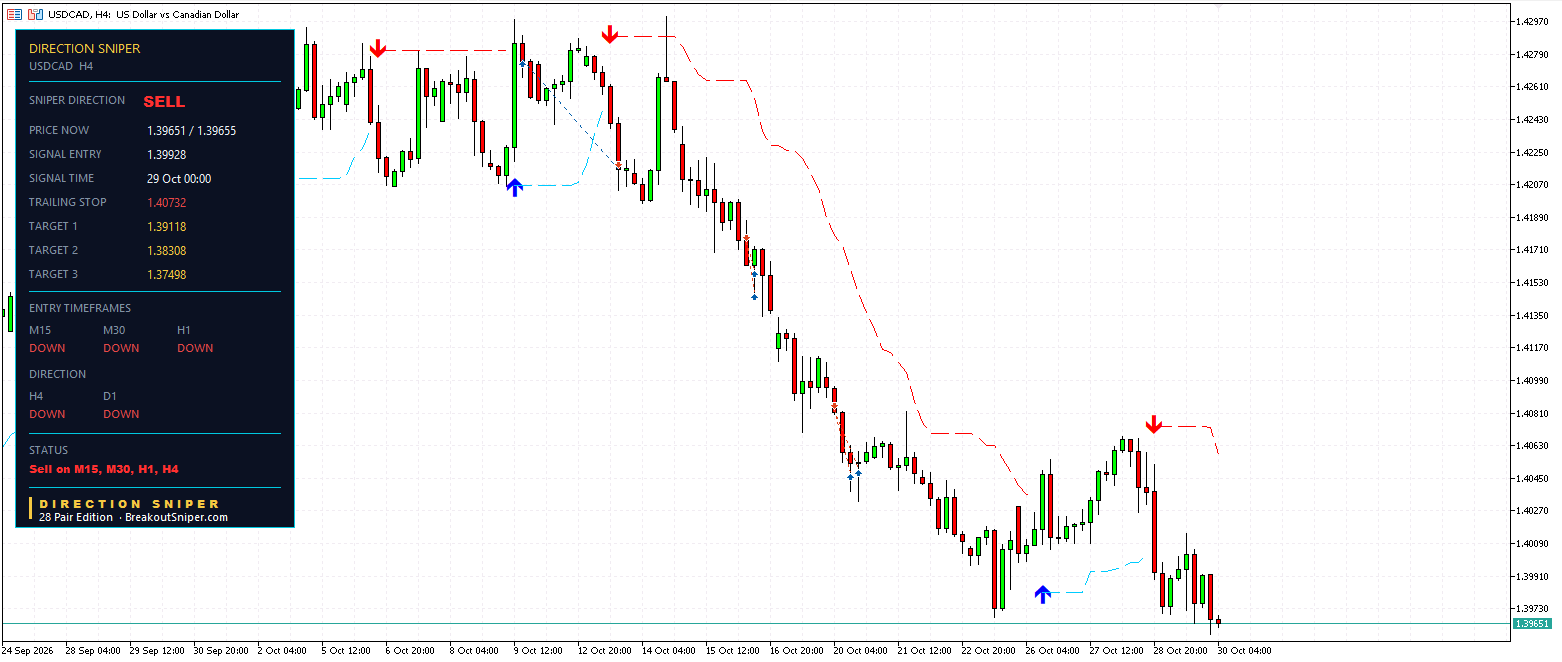This screenshot has height=662, width=1562.
Task: Click the 1.42970 price axis label
Action: [1533, 21]
